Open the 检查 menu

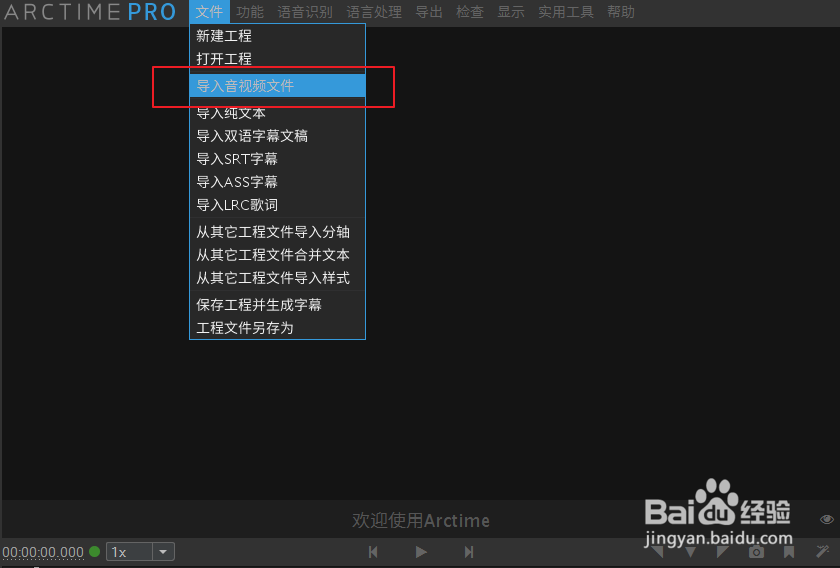(x=470, y=12)
